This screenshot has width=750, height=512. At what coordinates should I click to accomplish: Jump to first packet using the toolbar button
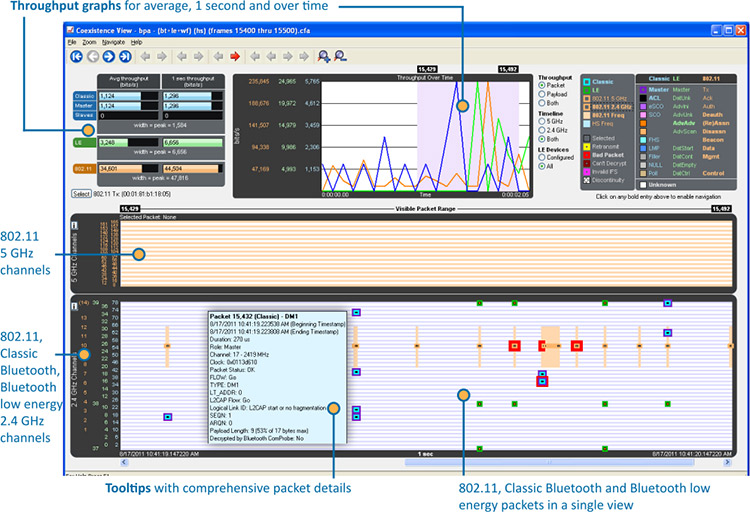pos(76,57)
